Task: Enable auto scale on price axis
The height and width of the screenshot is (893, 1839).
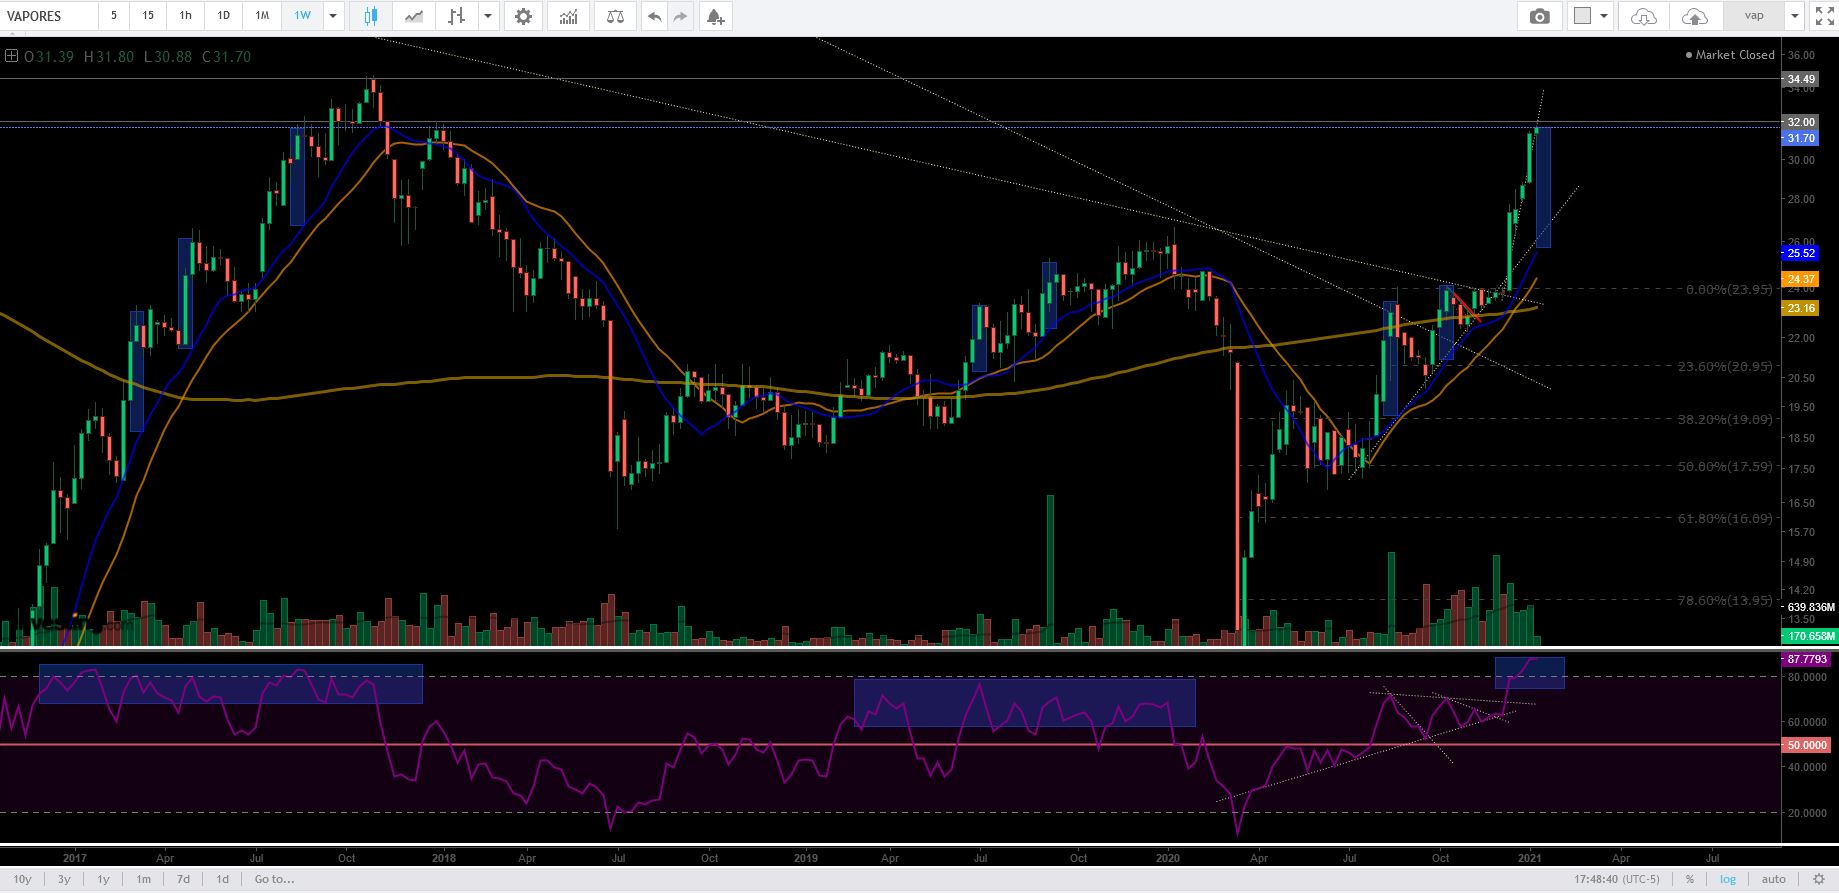Action: click(x=1773, y=879)
